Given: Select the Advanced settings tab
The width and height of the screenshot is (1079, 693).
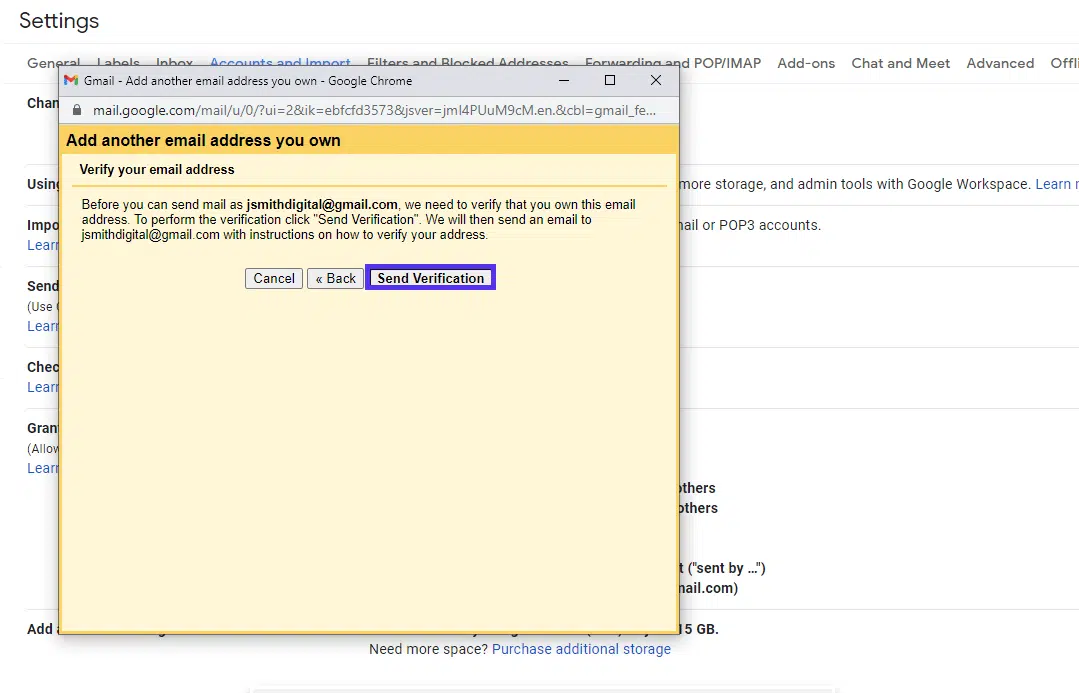Looking at the screenshot, I should (x=1000, y=63).
